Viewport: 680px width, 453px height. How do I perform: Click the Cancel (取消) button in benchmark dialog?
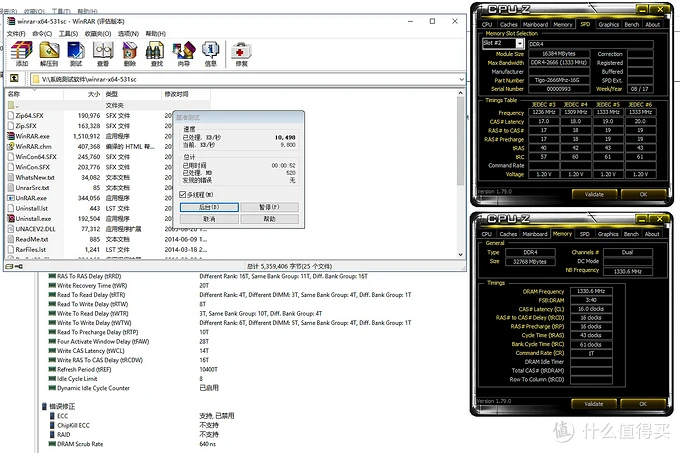point(209,219)
